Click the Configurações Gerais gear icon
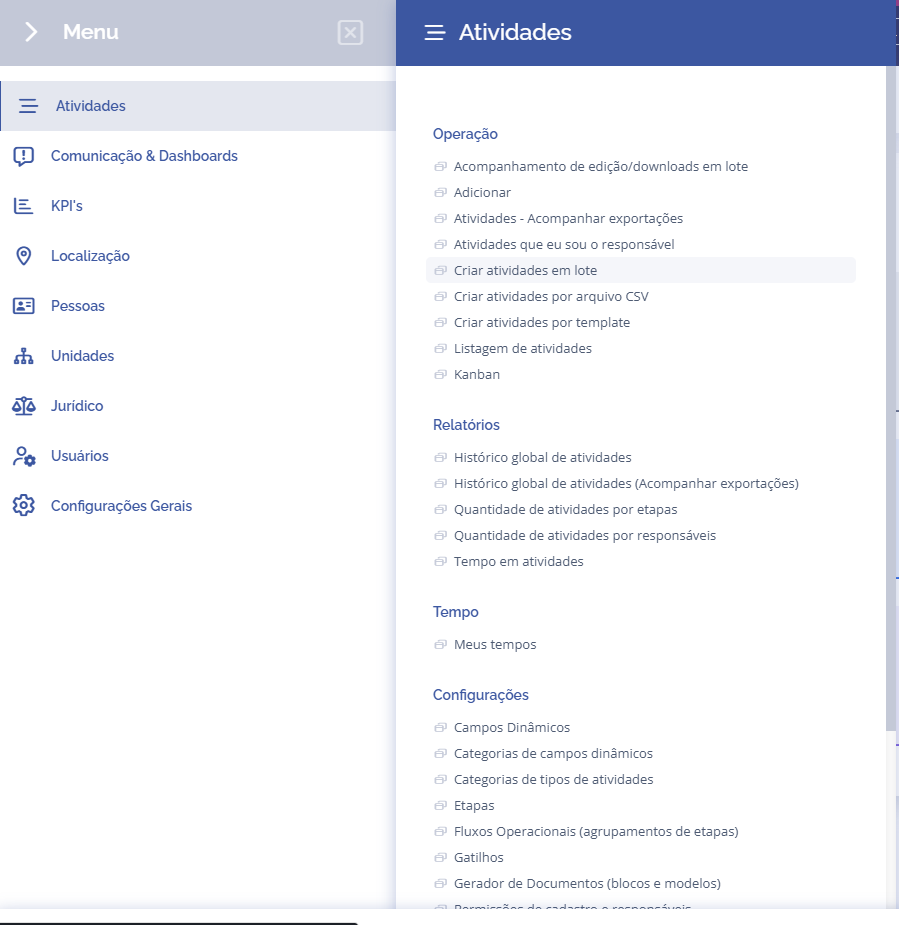The image size is (899, 925). click(23, 506)
